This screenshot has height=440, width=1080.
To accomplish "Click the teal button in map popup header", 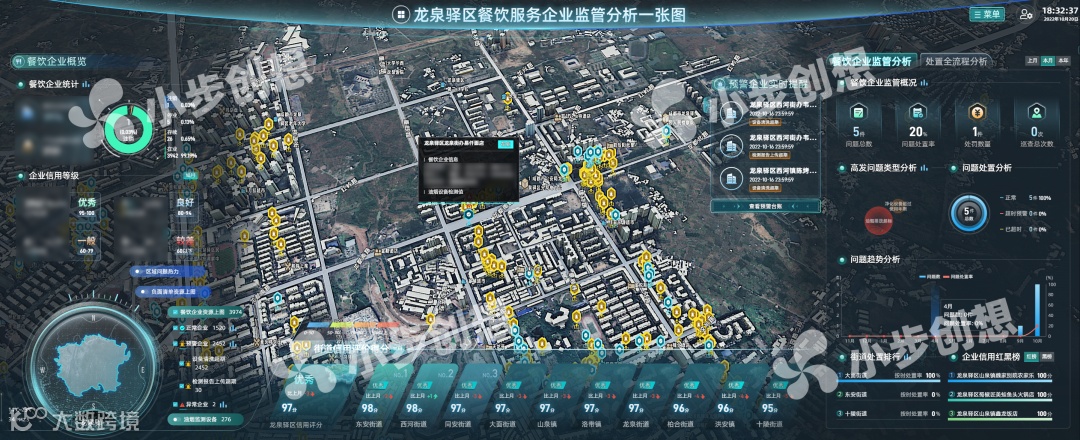I will [x=505, y=144].
